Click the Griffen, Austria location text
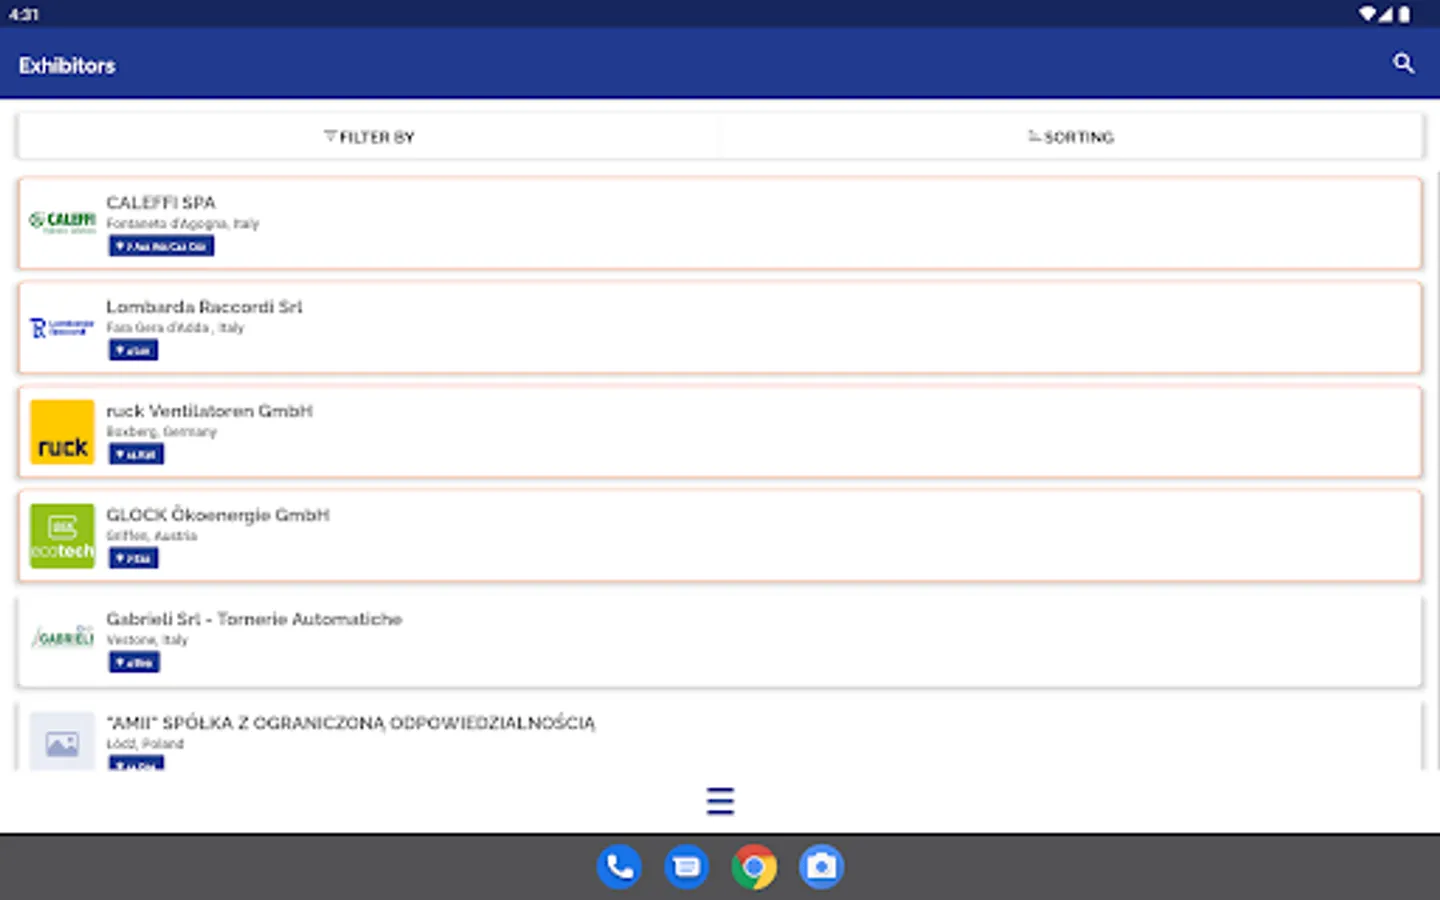1440x900 pixels. pos(152,536)
